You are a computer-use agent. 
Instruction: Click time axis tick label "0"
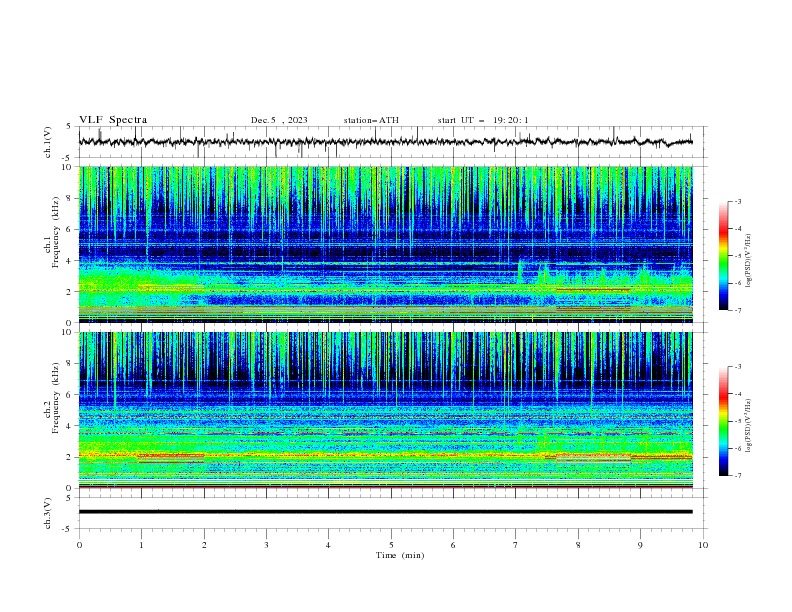79,545
